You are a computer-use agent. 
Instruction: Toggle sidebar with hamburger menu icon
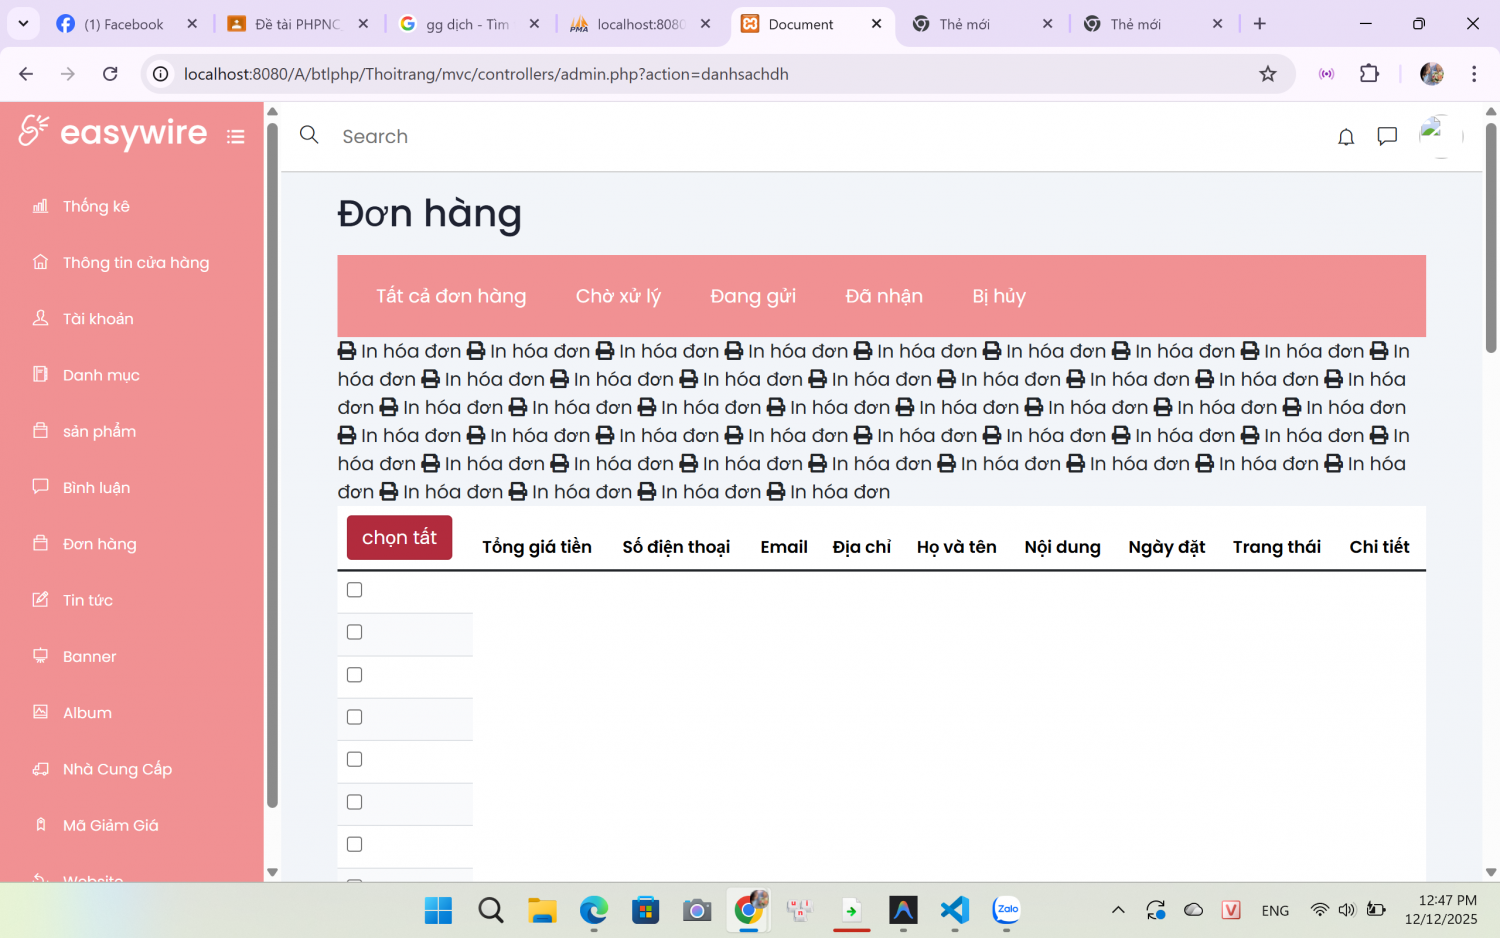click(x=236, y=136)
